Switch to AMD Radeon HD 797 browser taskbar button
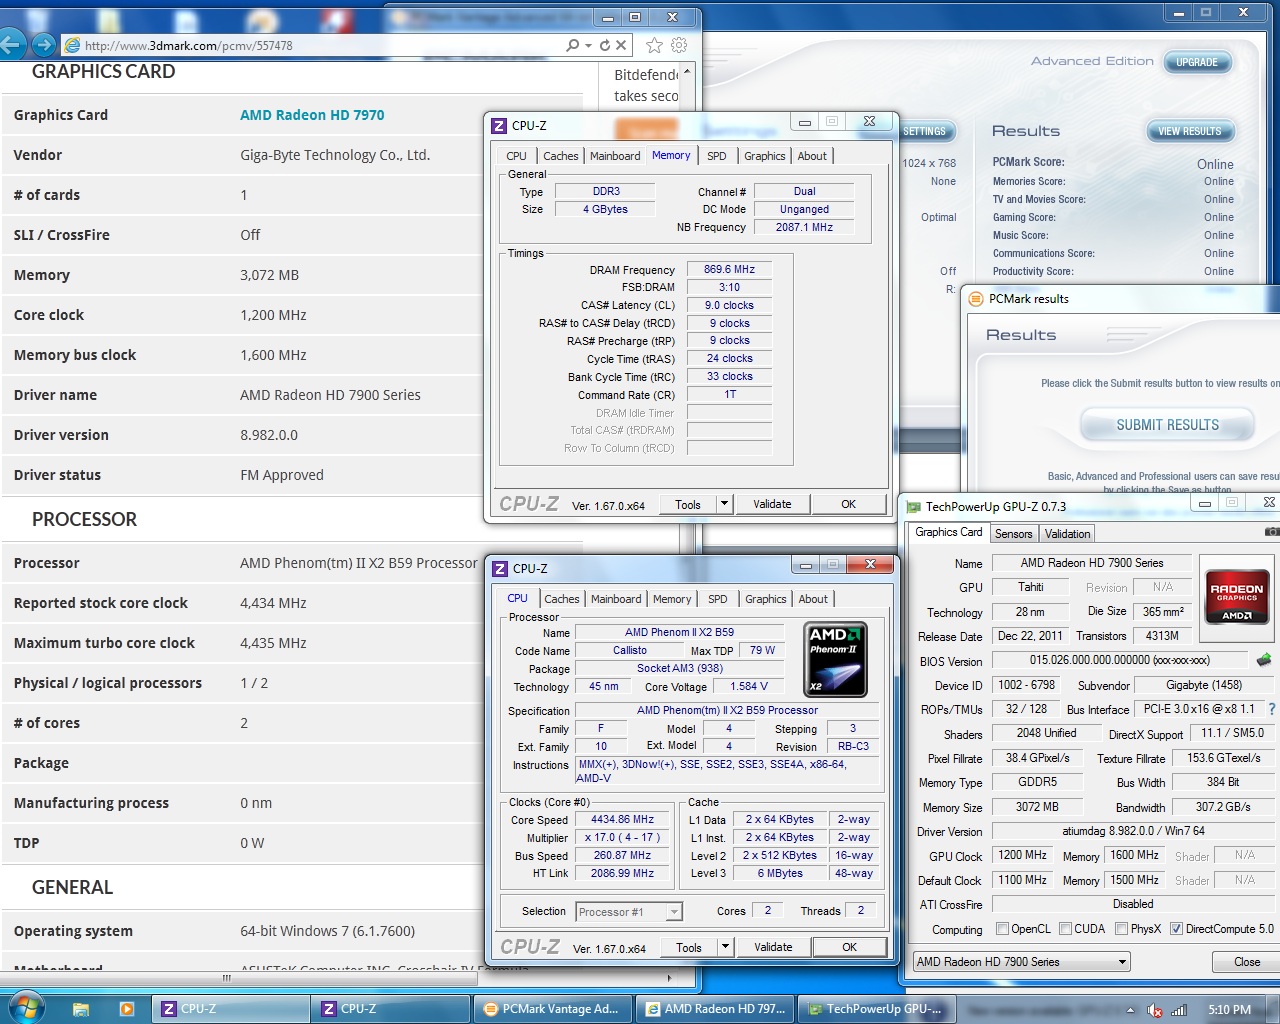The width and height of the screenshot is (1280, 1024). [x=715, y=1009]
